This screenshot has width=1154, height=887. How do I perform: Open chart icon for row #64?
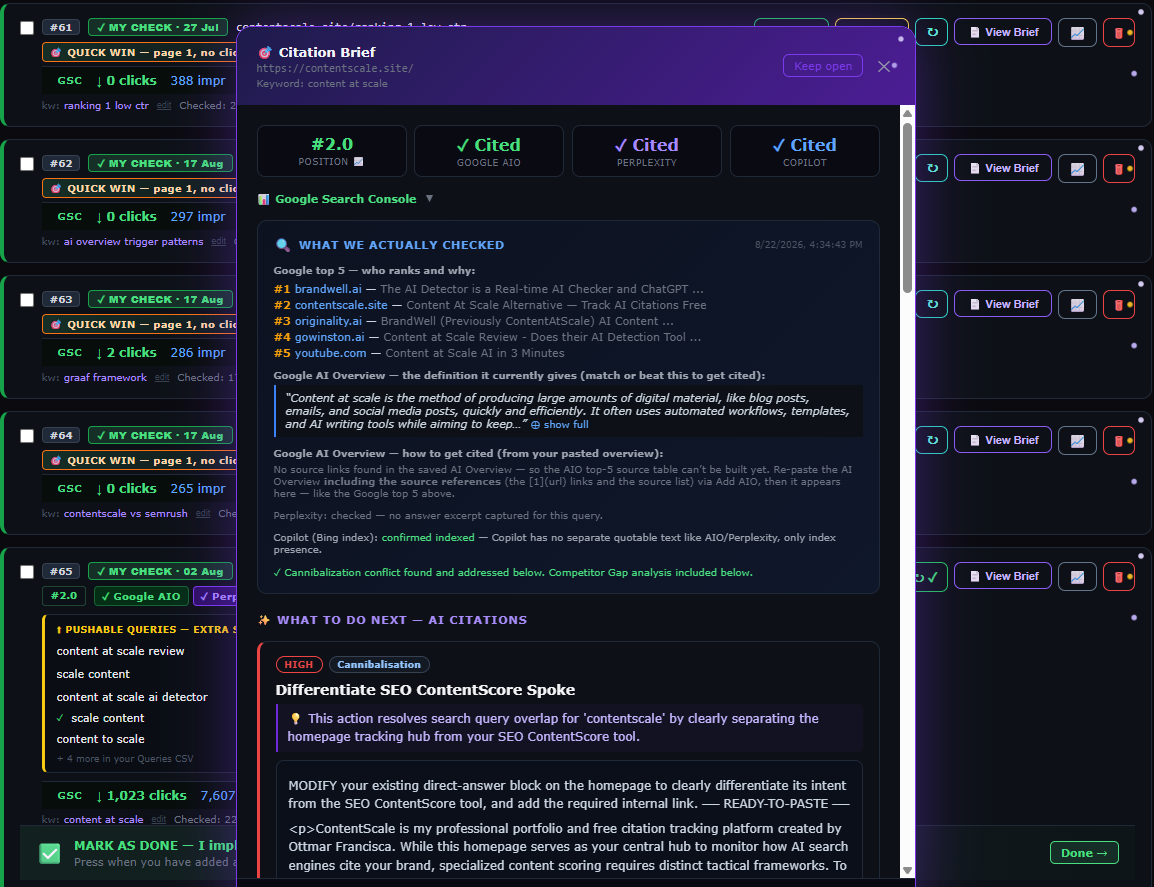point(1077,440)
